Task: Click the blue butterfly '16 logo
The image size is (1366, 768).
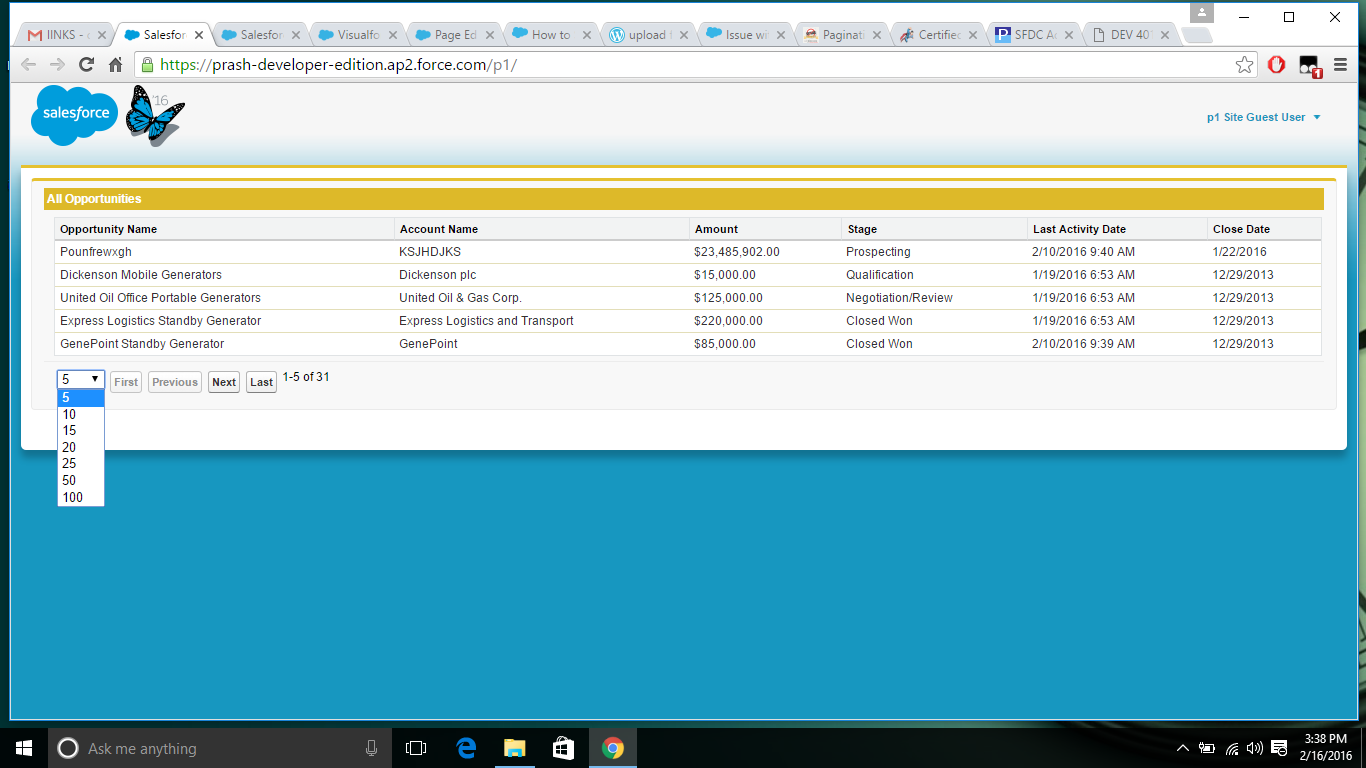Action: (155, 115)
